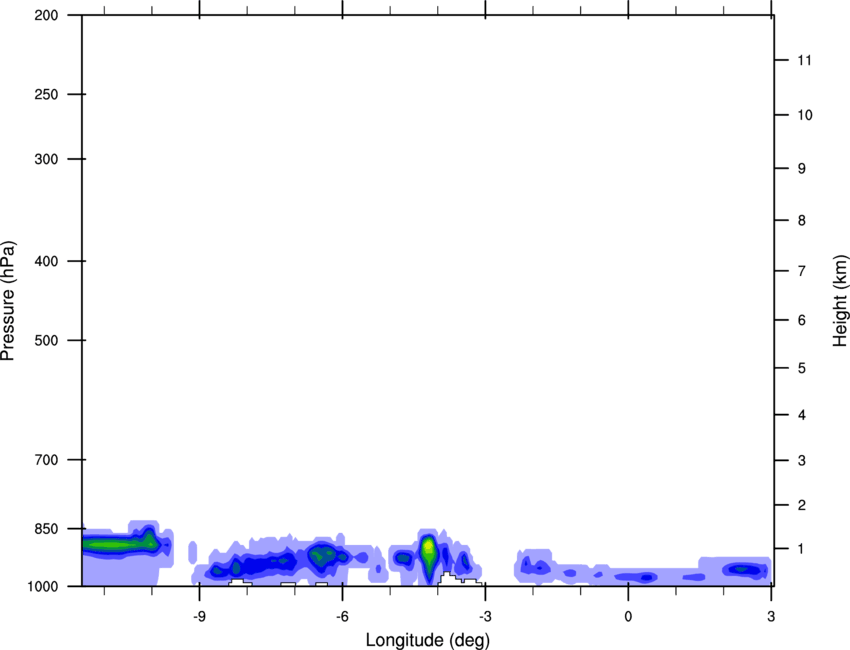
Task: Click the -9 longitude tick label
Action: pyautogui.click(x=199, y=617)
